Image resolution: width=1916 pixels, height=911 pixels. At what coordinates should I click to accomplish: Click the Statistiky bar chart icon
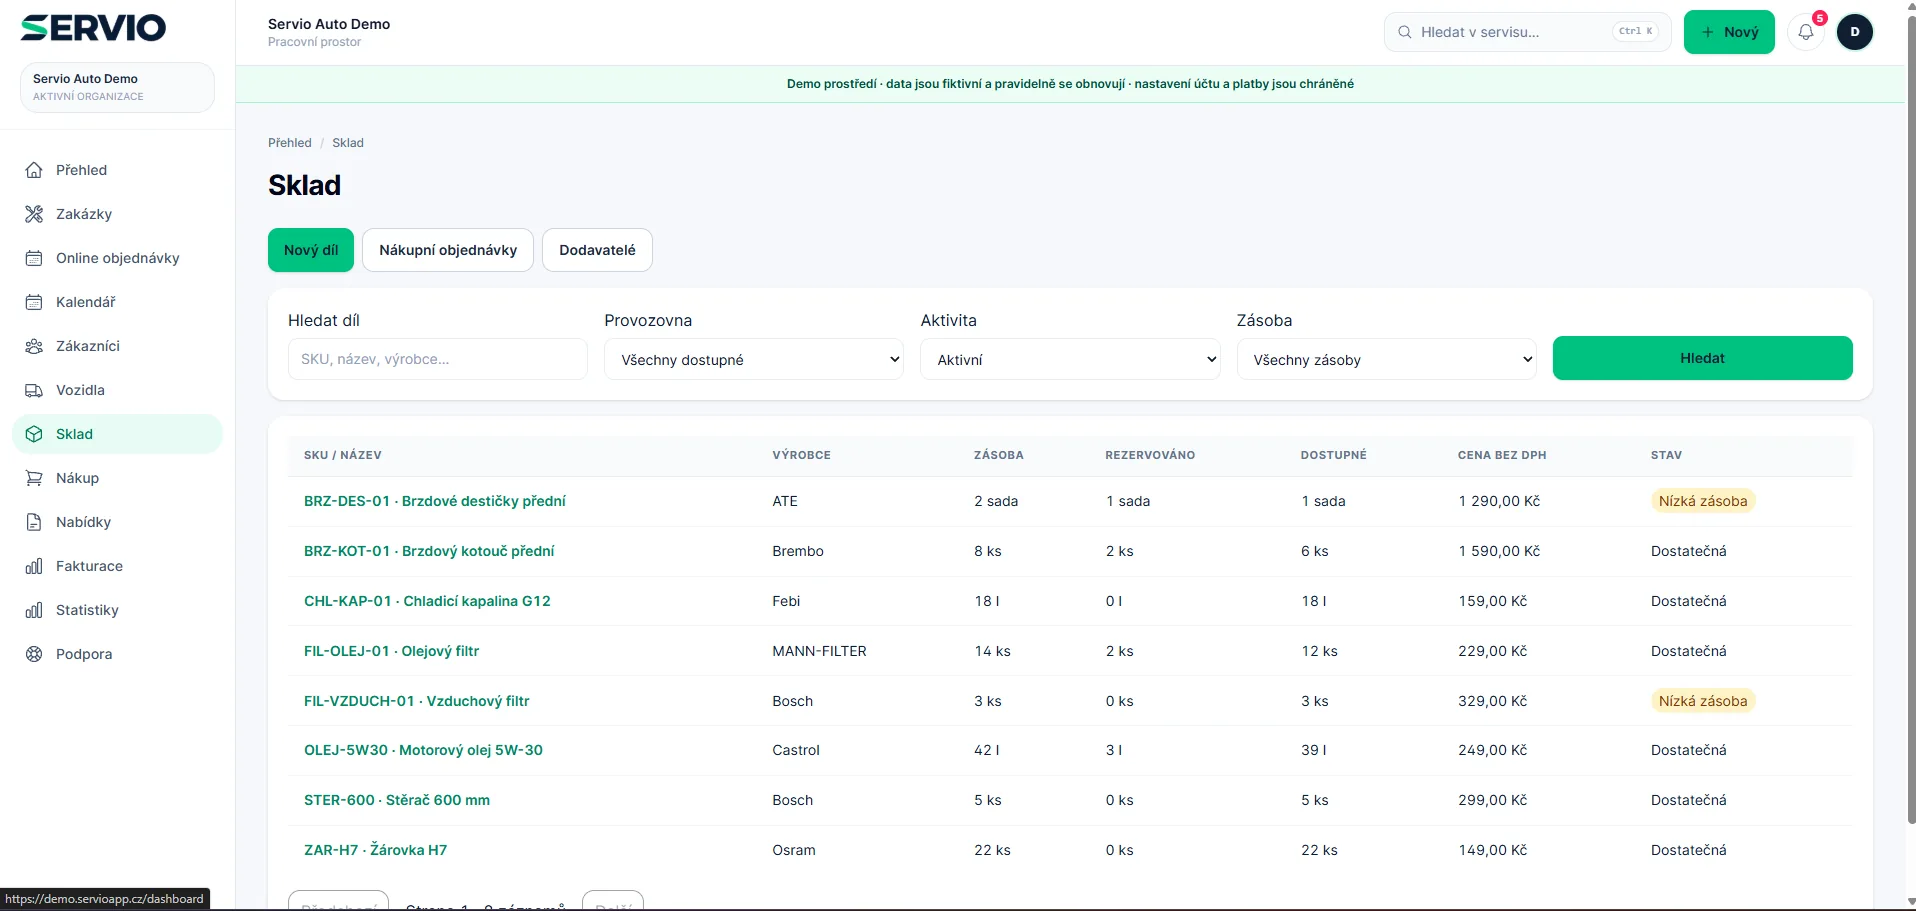coord(34,610)
